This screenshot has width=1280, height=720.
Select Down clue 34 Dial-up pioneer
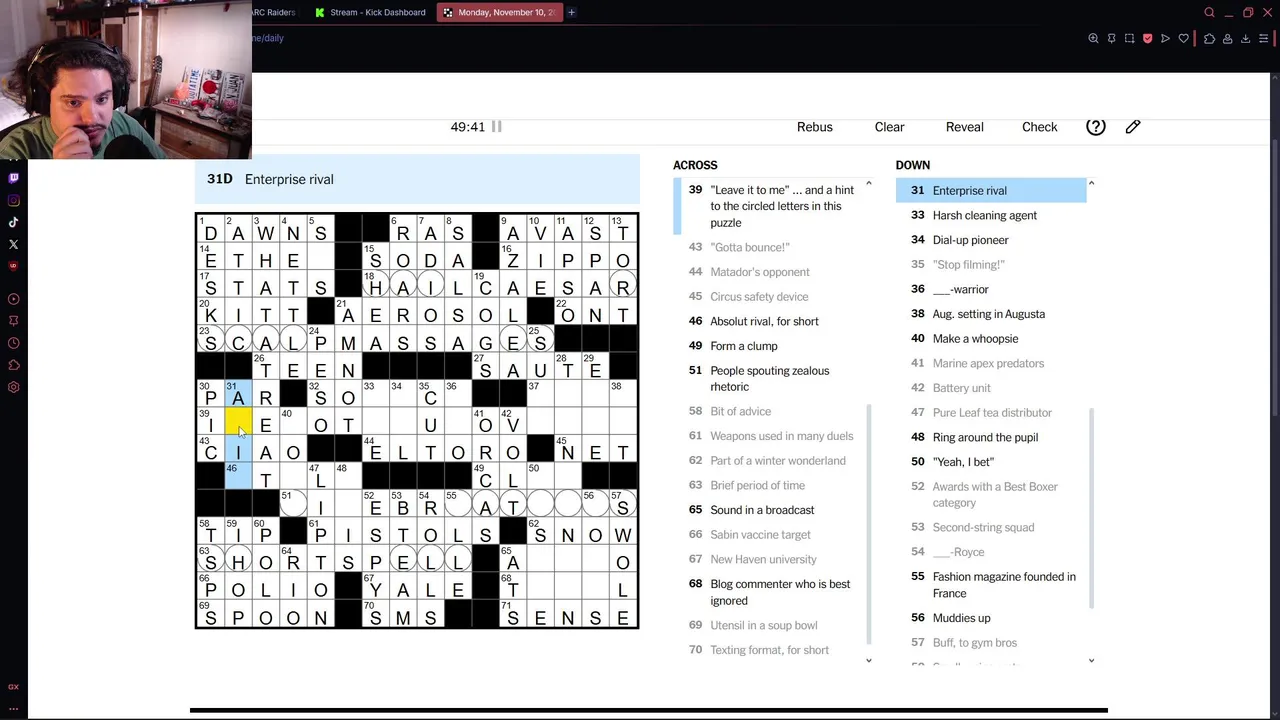pos(991,240)
